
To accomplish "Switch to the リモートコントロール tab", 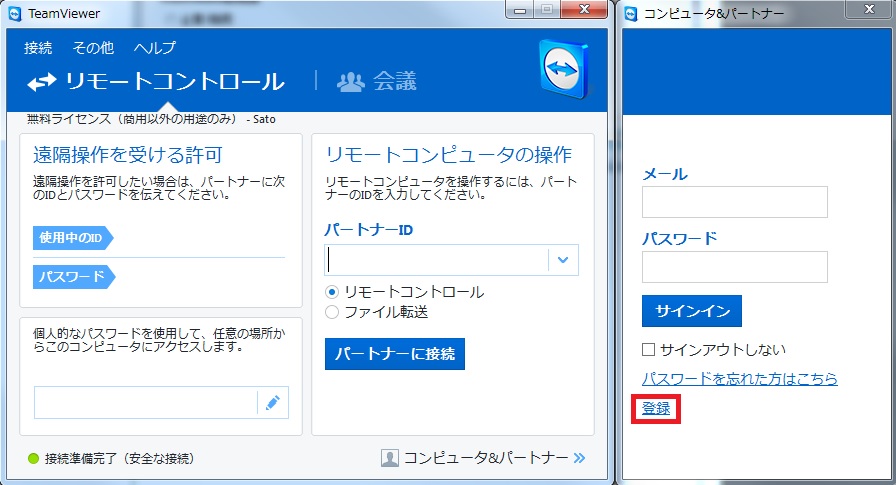I will pos(155,82).
